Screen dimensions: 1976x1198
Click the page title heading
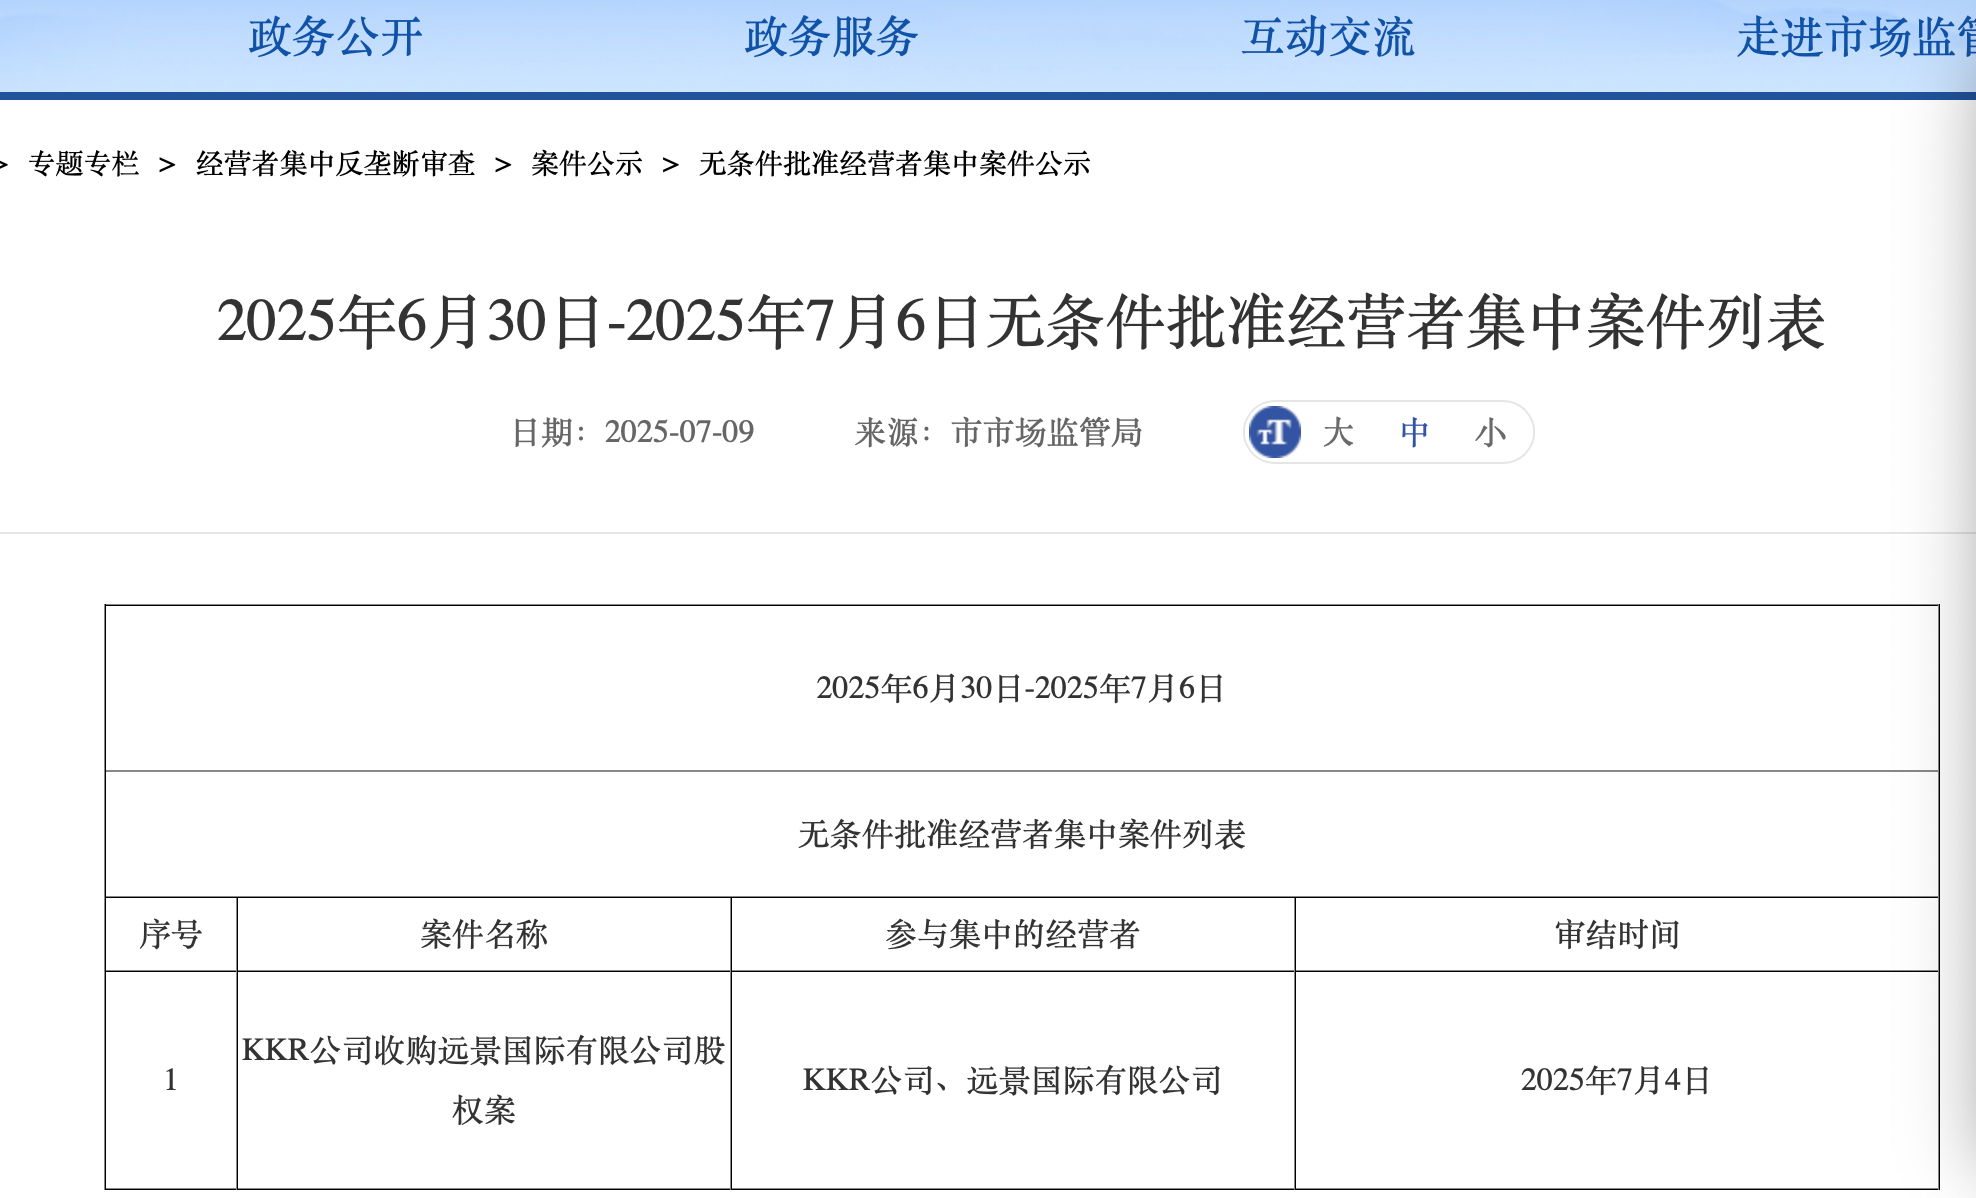point(1020,322)
